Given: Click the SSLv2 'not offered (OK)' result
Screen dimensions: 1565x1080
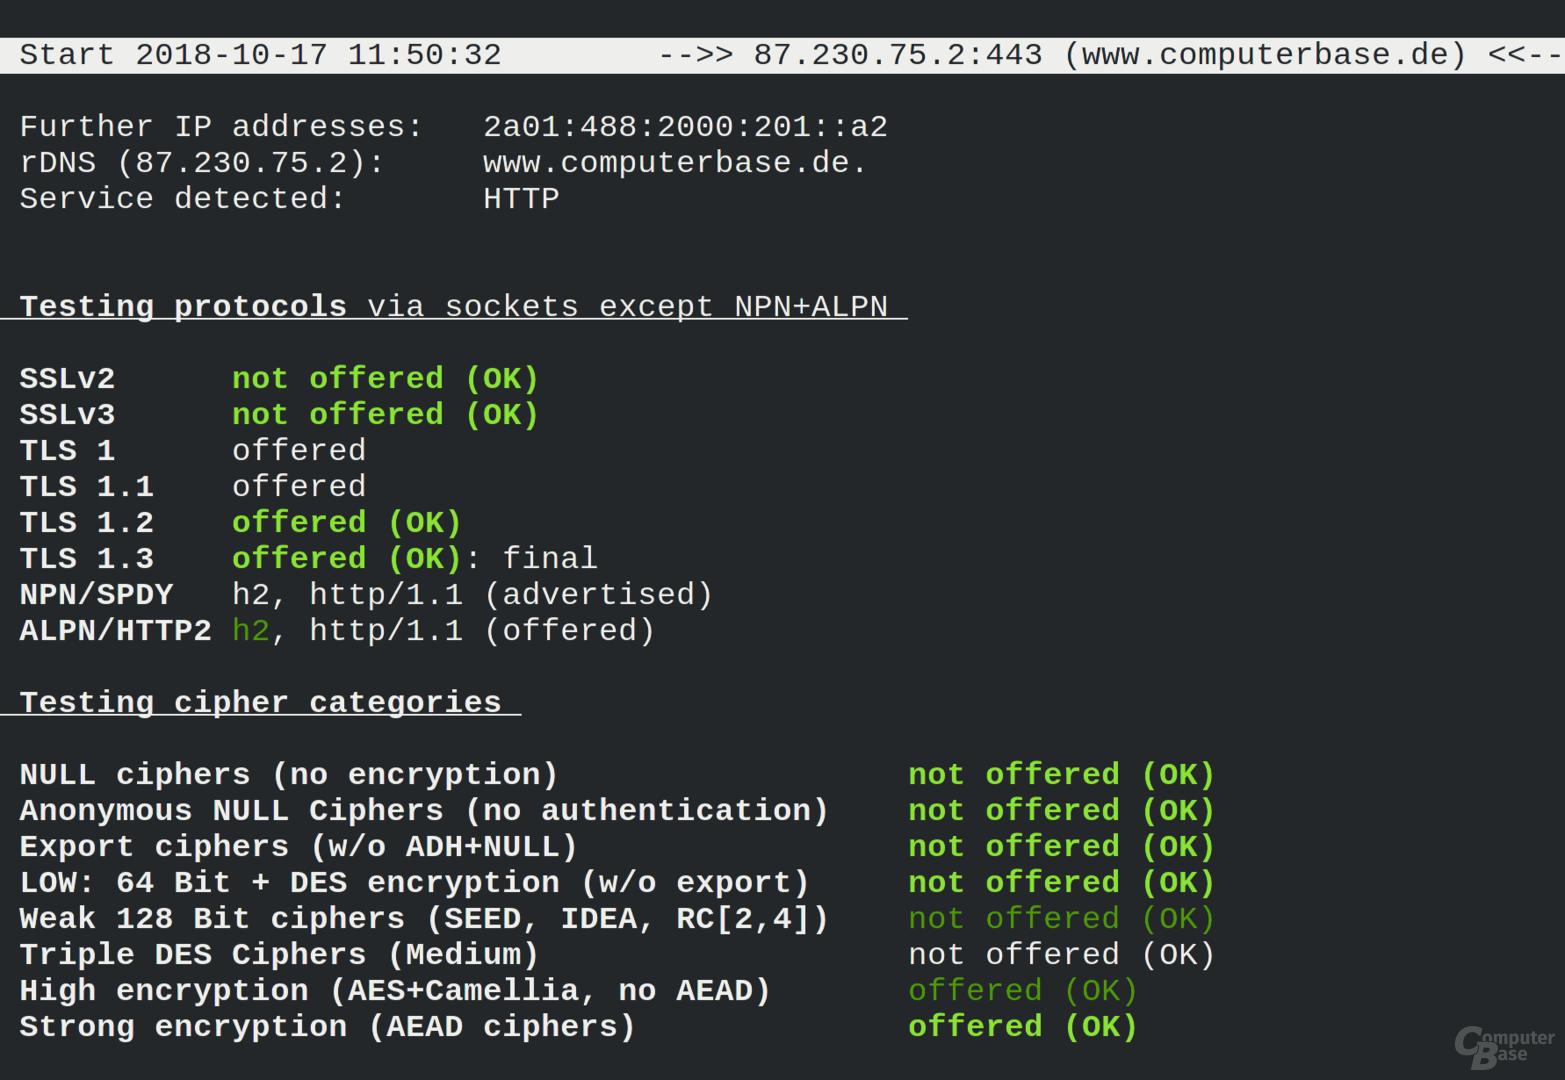Looking at the screenshot, I should [x=385, y=379].
